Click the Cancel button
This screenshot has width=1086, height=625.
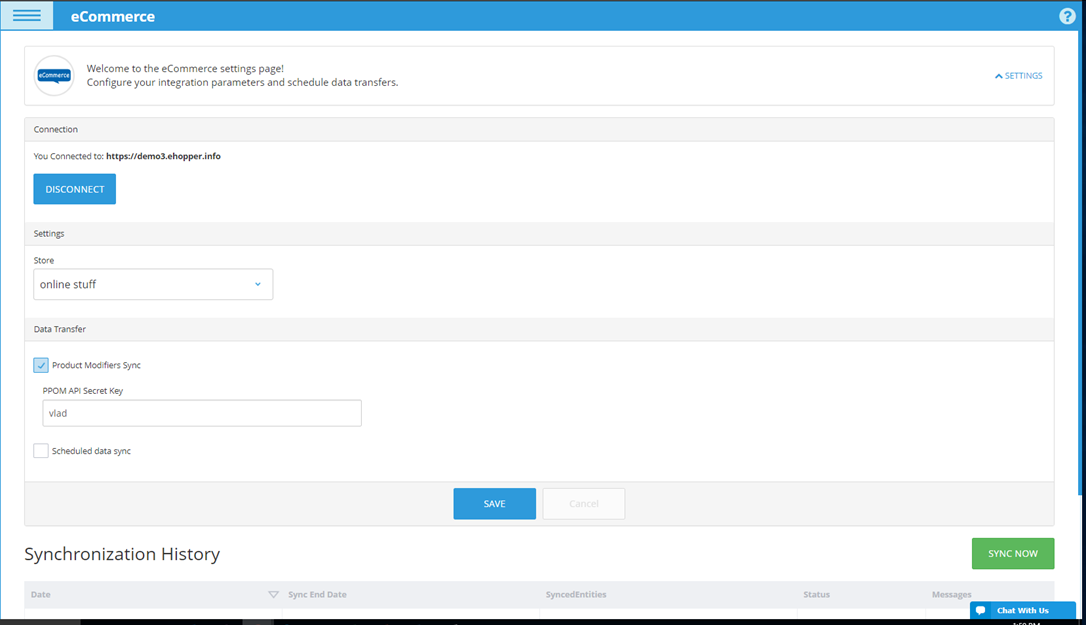coord(583,504)
